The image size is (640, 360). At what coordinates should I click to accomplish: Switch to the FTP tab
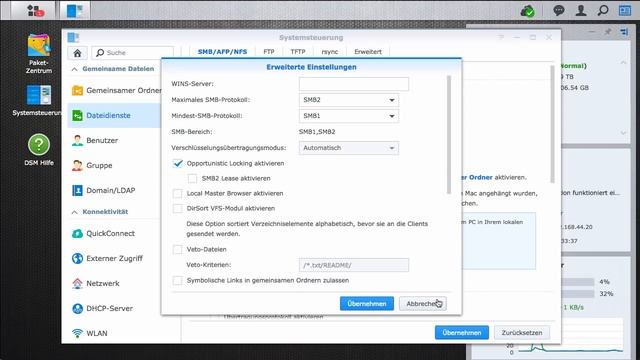click(269, 52)
